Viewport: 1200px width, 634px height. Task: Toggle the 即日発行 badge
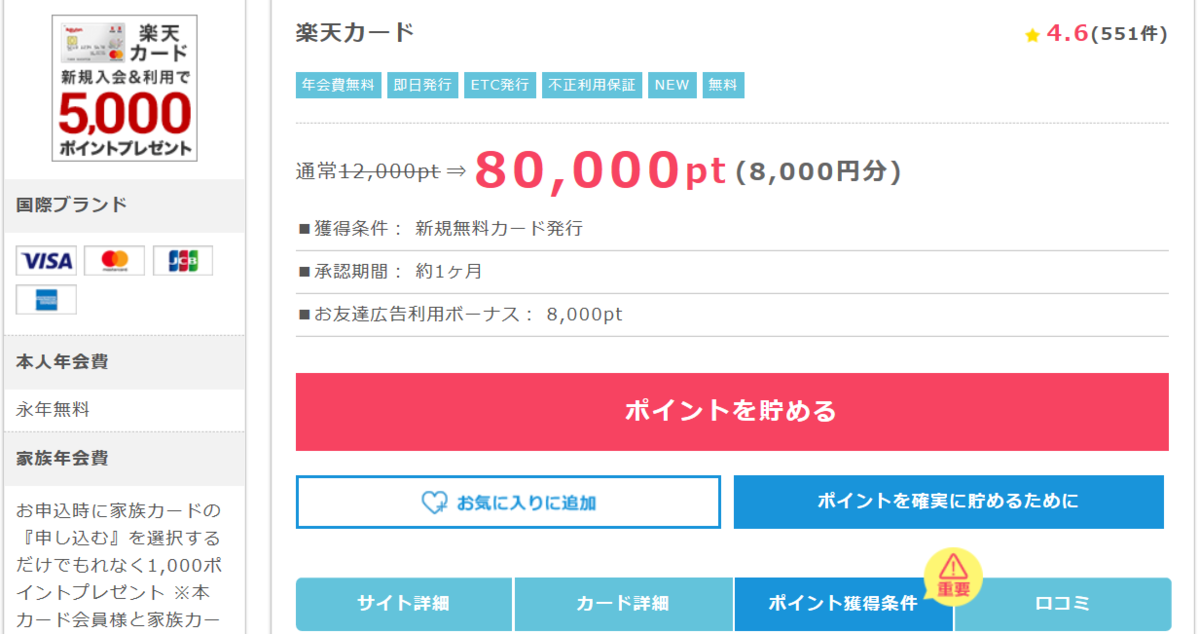pos(422,85)
